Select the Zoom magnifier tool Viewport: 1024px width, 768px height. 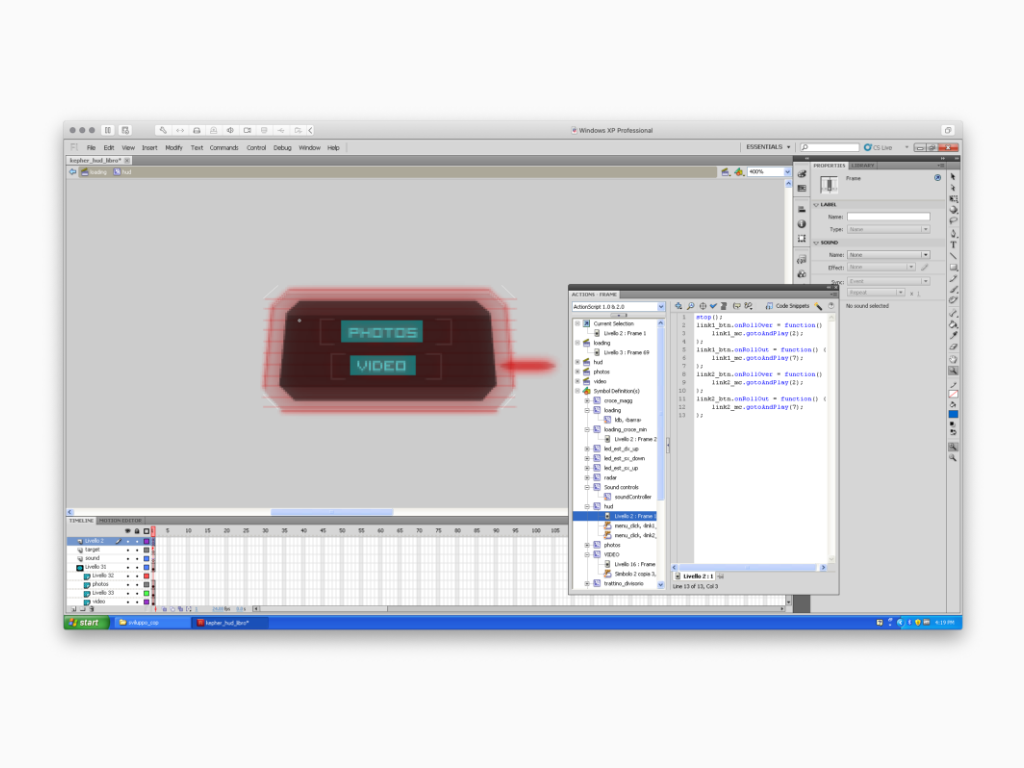coord(953,370)
